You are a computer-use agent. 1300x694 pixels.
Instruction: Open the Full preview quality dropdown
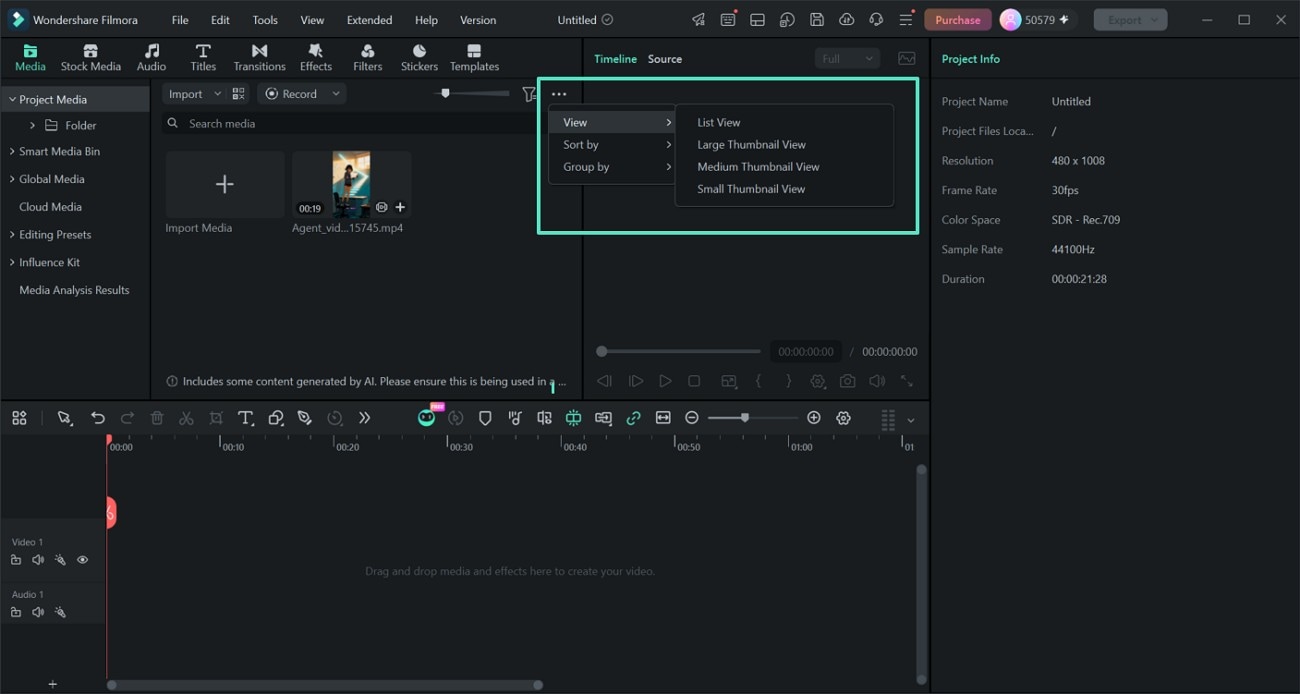[x=847, y=59]
